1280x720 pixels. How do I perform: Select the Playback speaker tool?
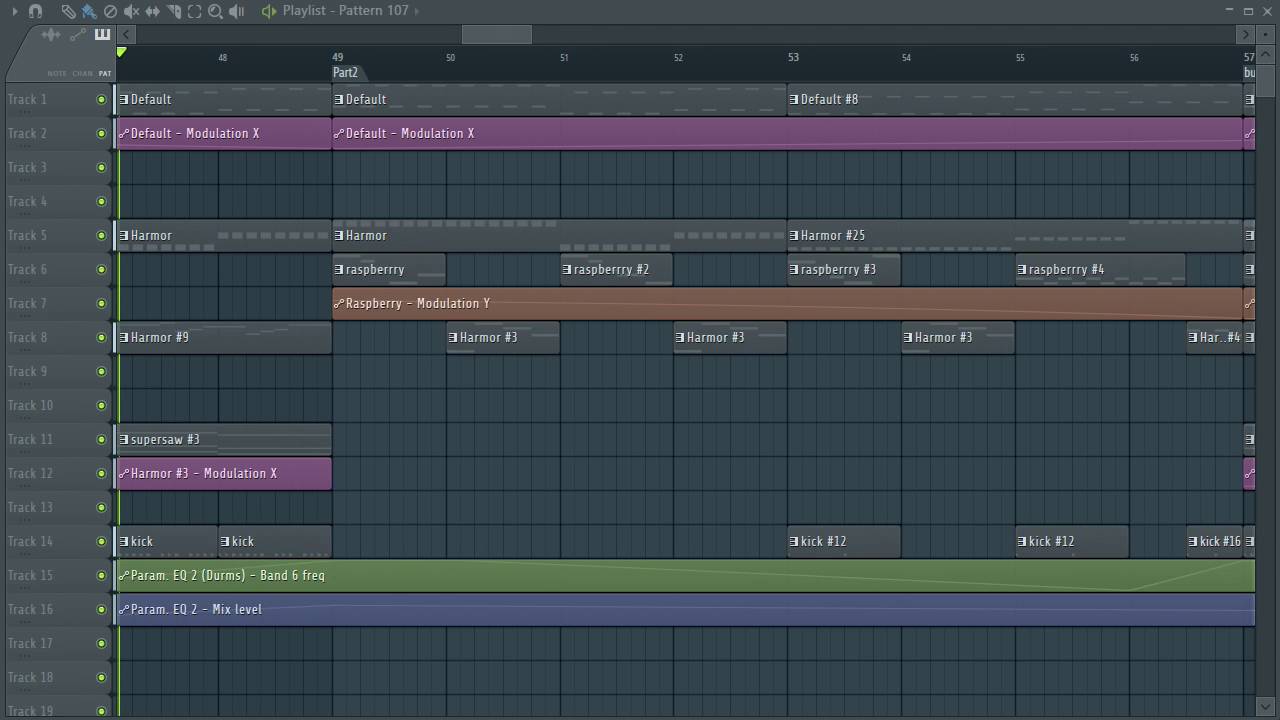(236, 11)
